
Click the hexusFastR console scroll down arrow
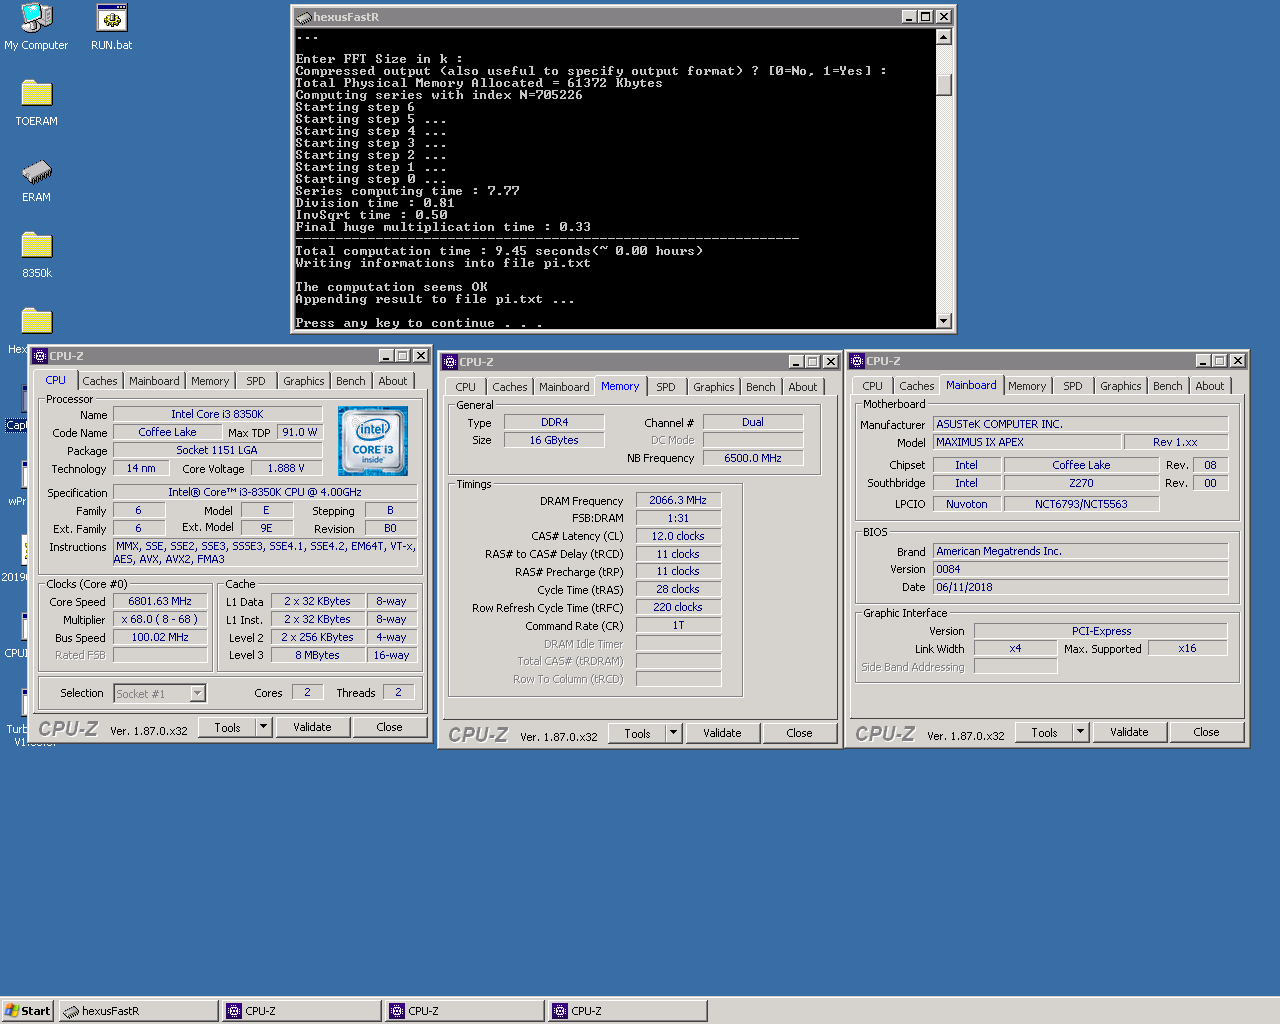(x=943, y=321)
